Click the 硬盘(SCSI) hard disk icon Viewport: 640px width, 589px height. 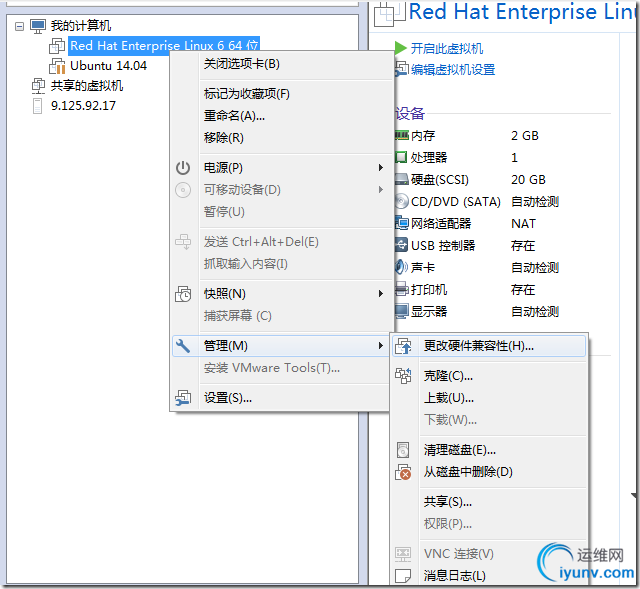pyautogui.click(x=402, y=179)
